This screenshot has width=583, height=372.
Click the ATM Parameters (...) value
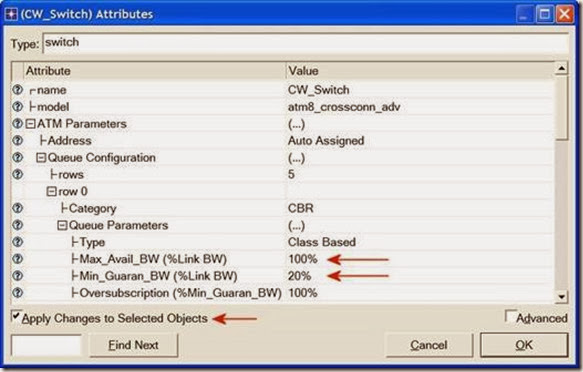[296, 124]
